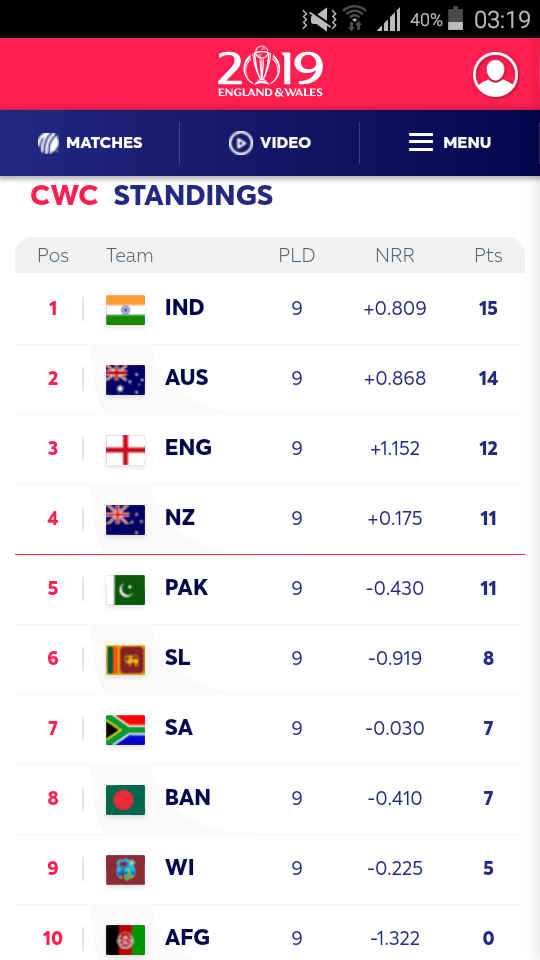The width and height of the screenshot is (540, 960).
Task: Tap the New Zealand flag icon
Action: [x=126, y=520]
